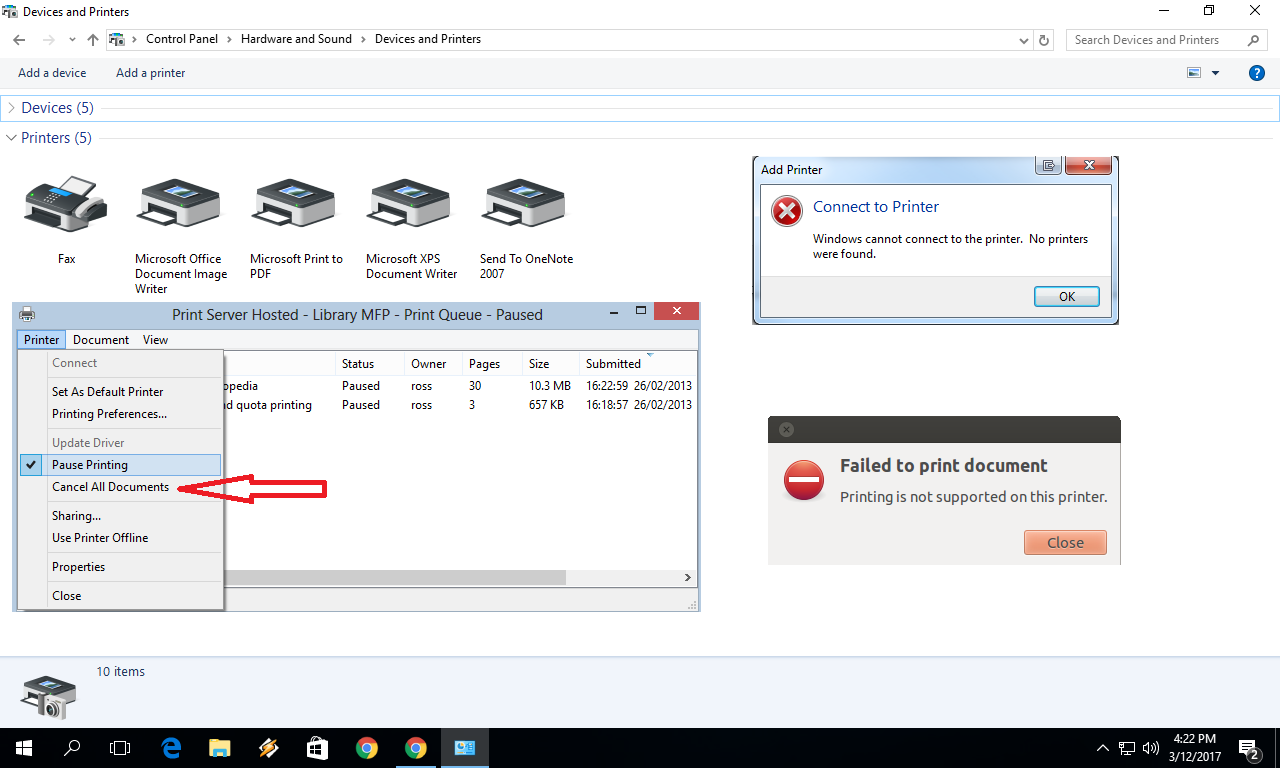The width and height of the screenshot is (1280, 768).
Task: Open the View menu in print queue
Action: click(x=155, y=340)
